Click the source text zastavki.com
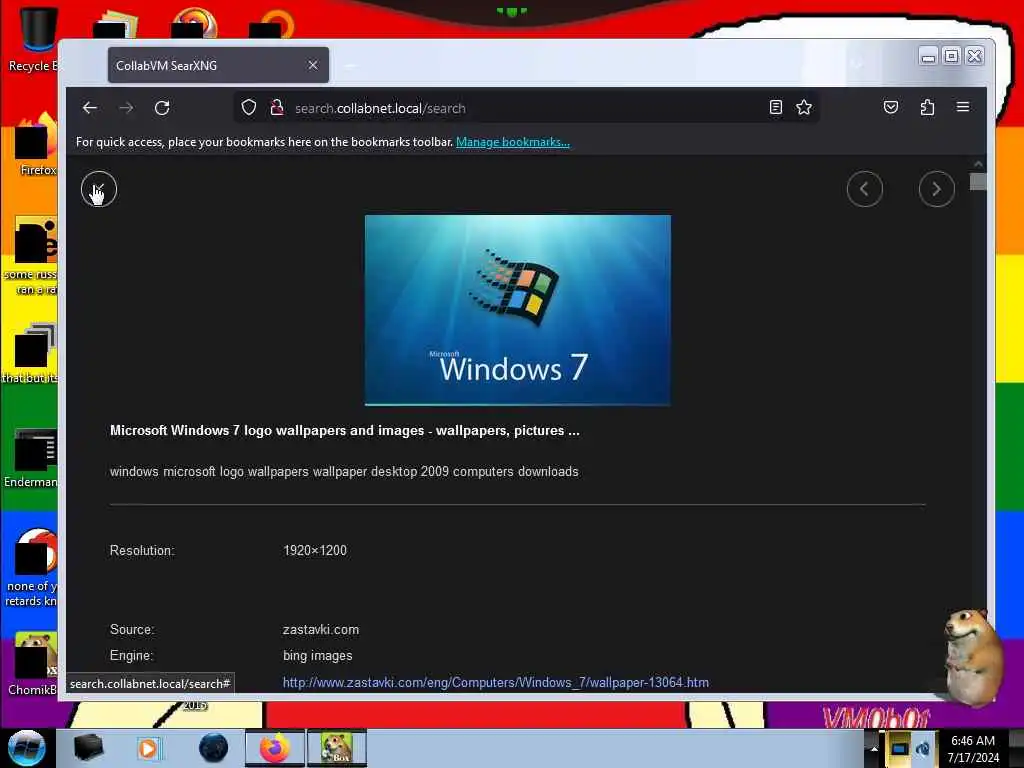 click(321, 630)
